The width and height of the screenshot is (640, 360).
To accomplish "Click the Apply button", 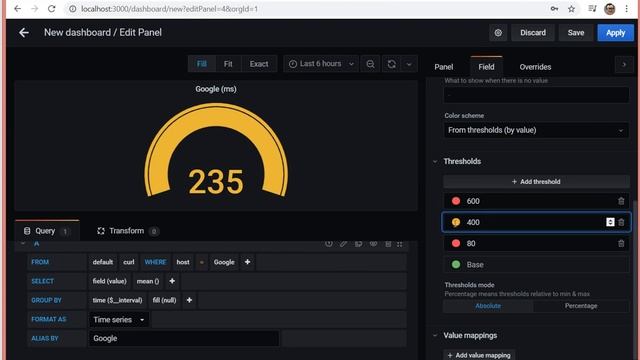I will pos(615,33).
